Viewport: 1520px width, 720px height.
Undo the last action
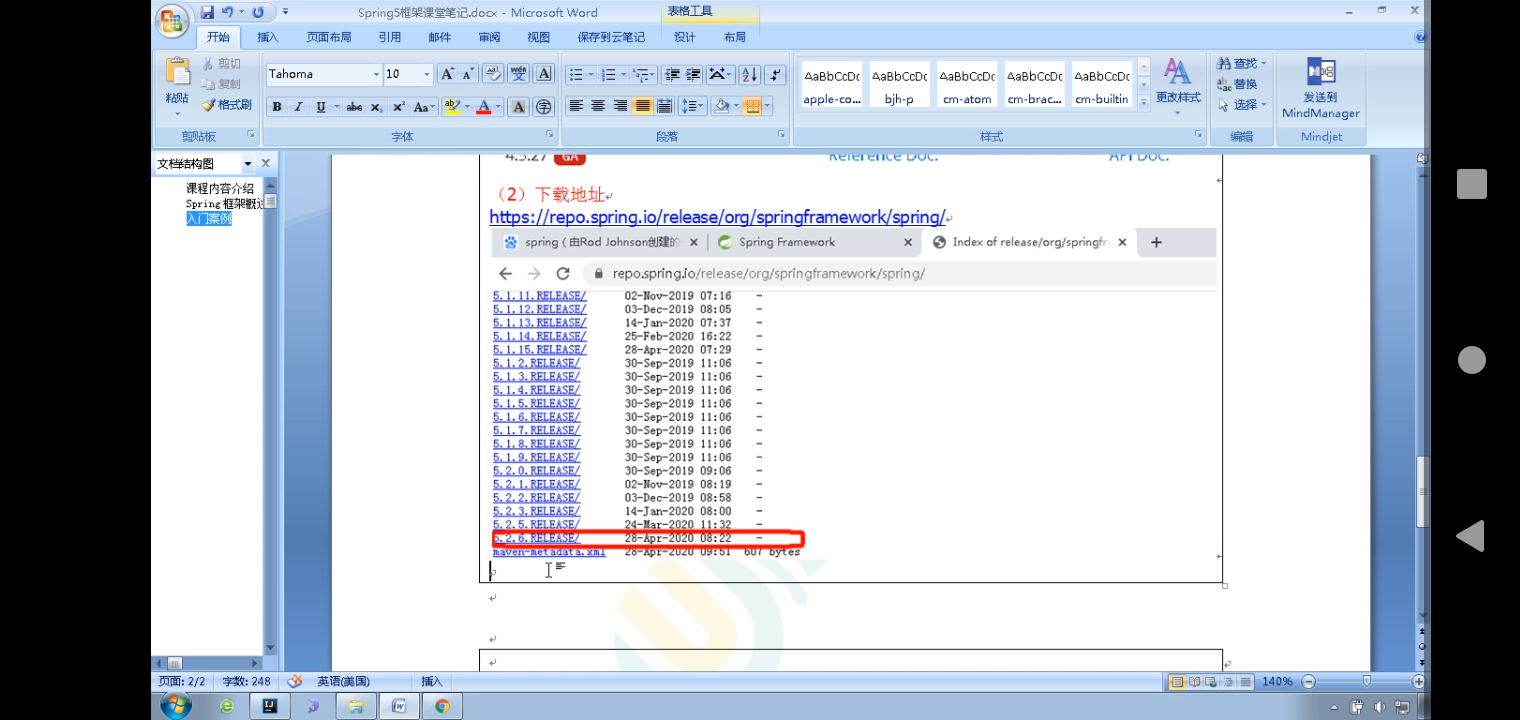click(x=228, y=12)
